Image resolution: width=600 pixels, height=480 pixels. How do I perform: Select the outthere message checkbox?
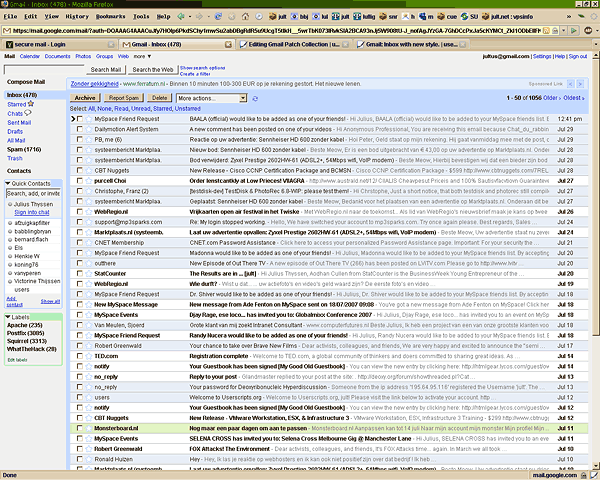(80, 263)
